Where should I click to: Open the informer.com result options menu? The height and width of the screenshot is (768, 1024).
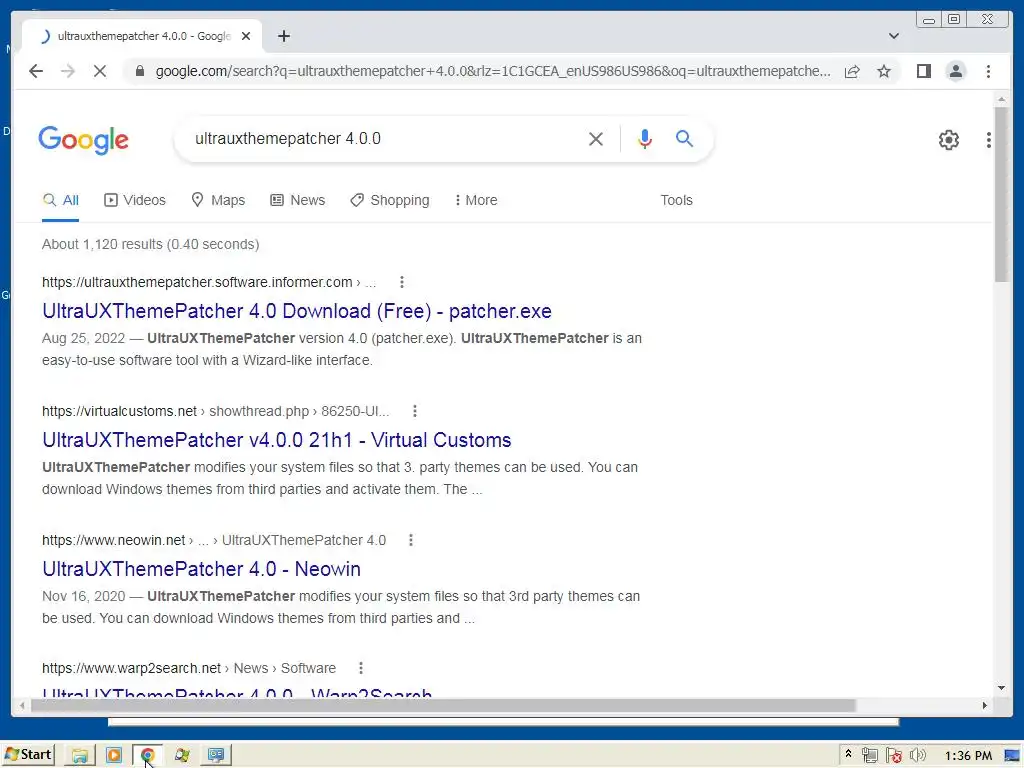[402, 282]
